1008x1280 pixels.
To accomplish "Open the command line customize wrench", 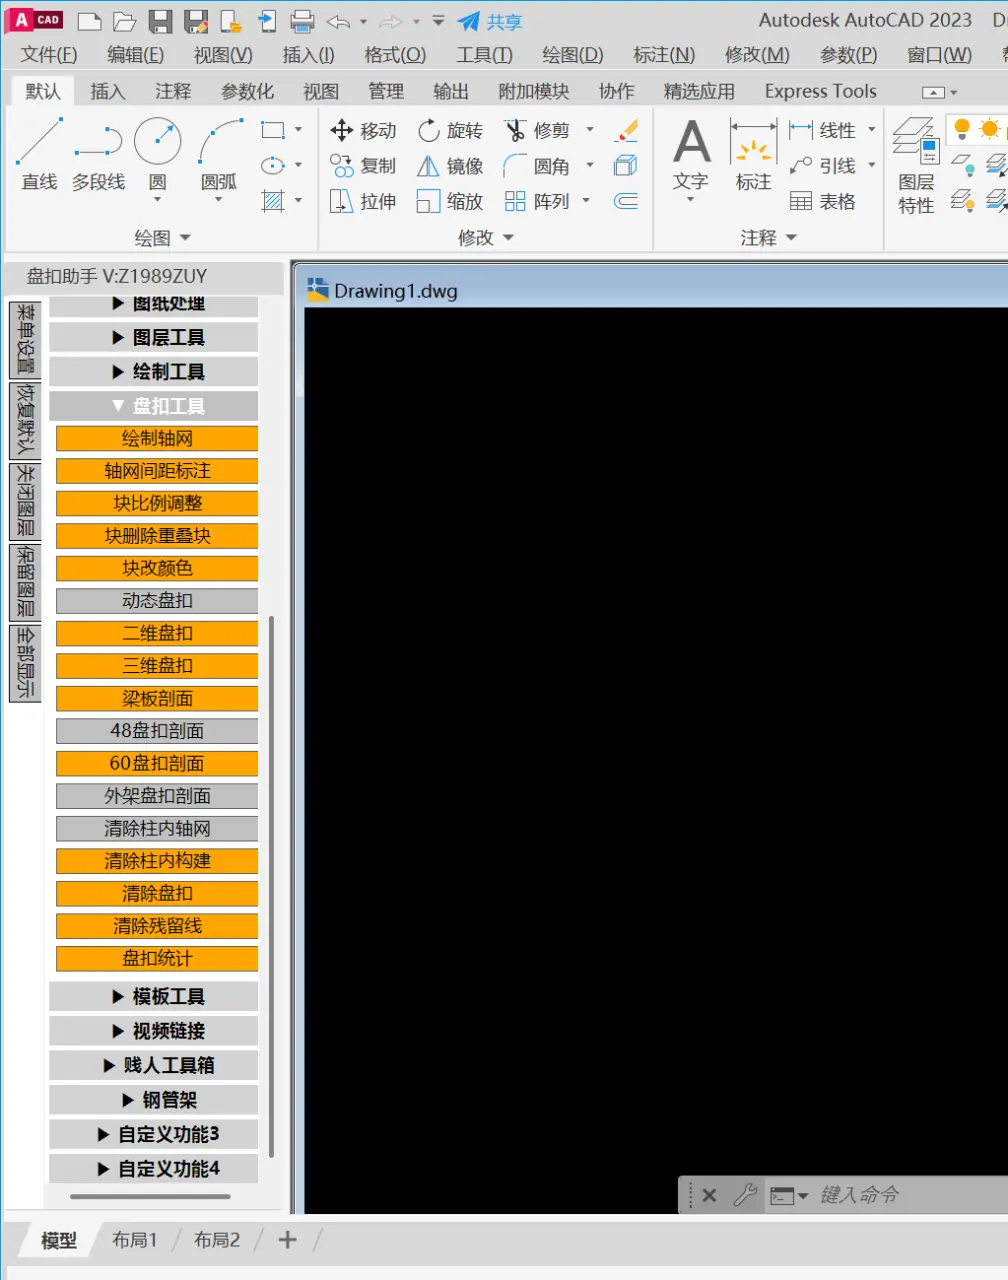I will (744, 1195).
